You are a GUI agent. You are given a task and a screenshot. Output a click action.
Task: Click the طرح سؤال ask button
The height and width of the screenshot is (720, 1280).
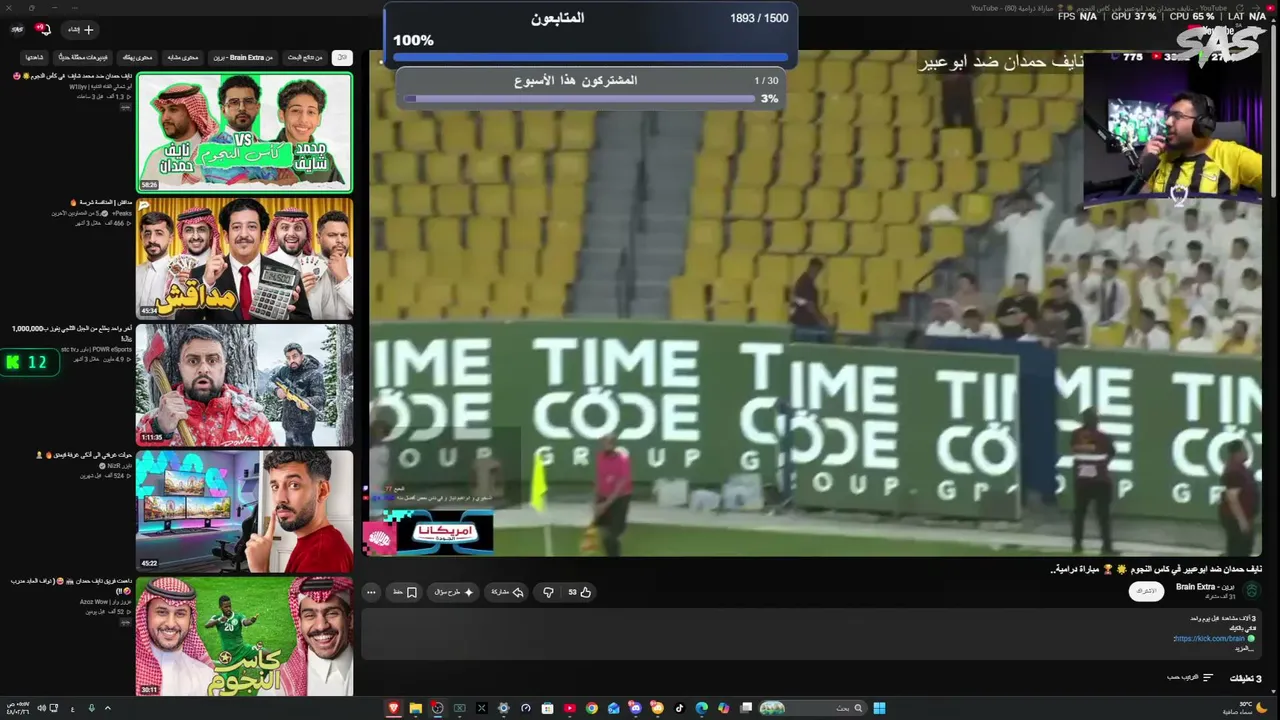point(453,592)
